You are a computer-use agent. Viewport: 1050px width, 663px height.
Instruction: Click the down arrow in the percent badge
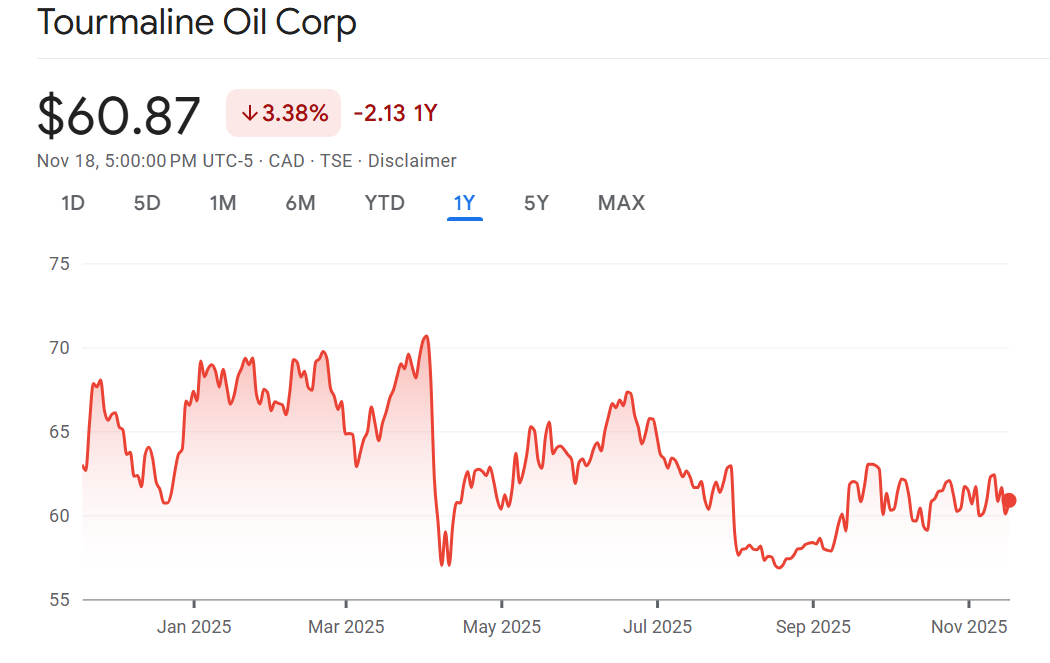[249, 114]
